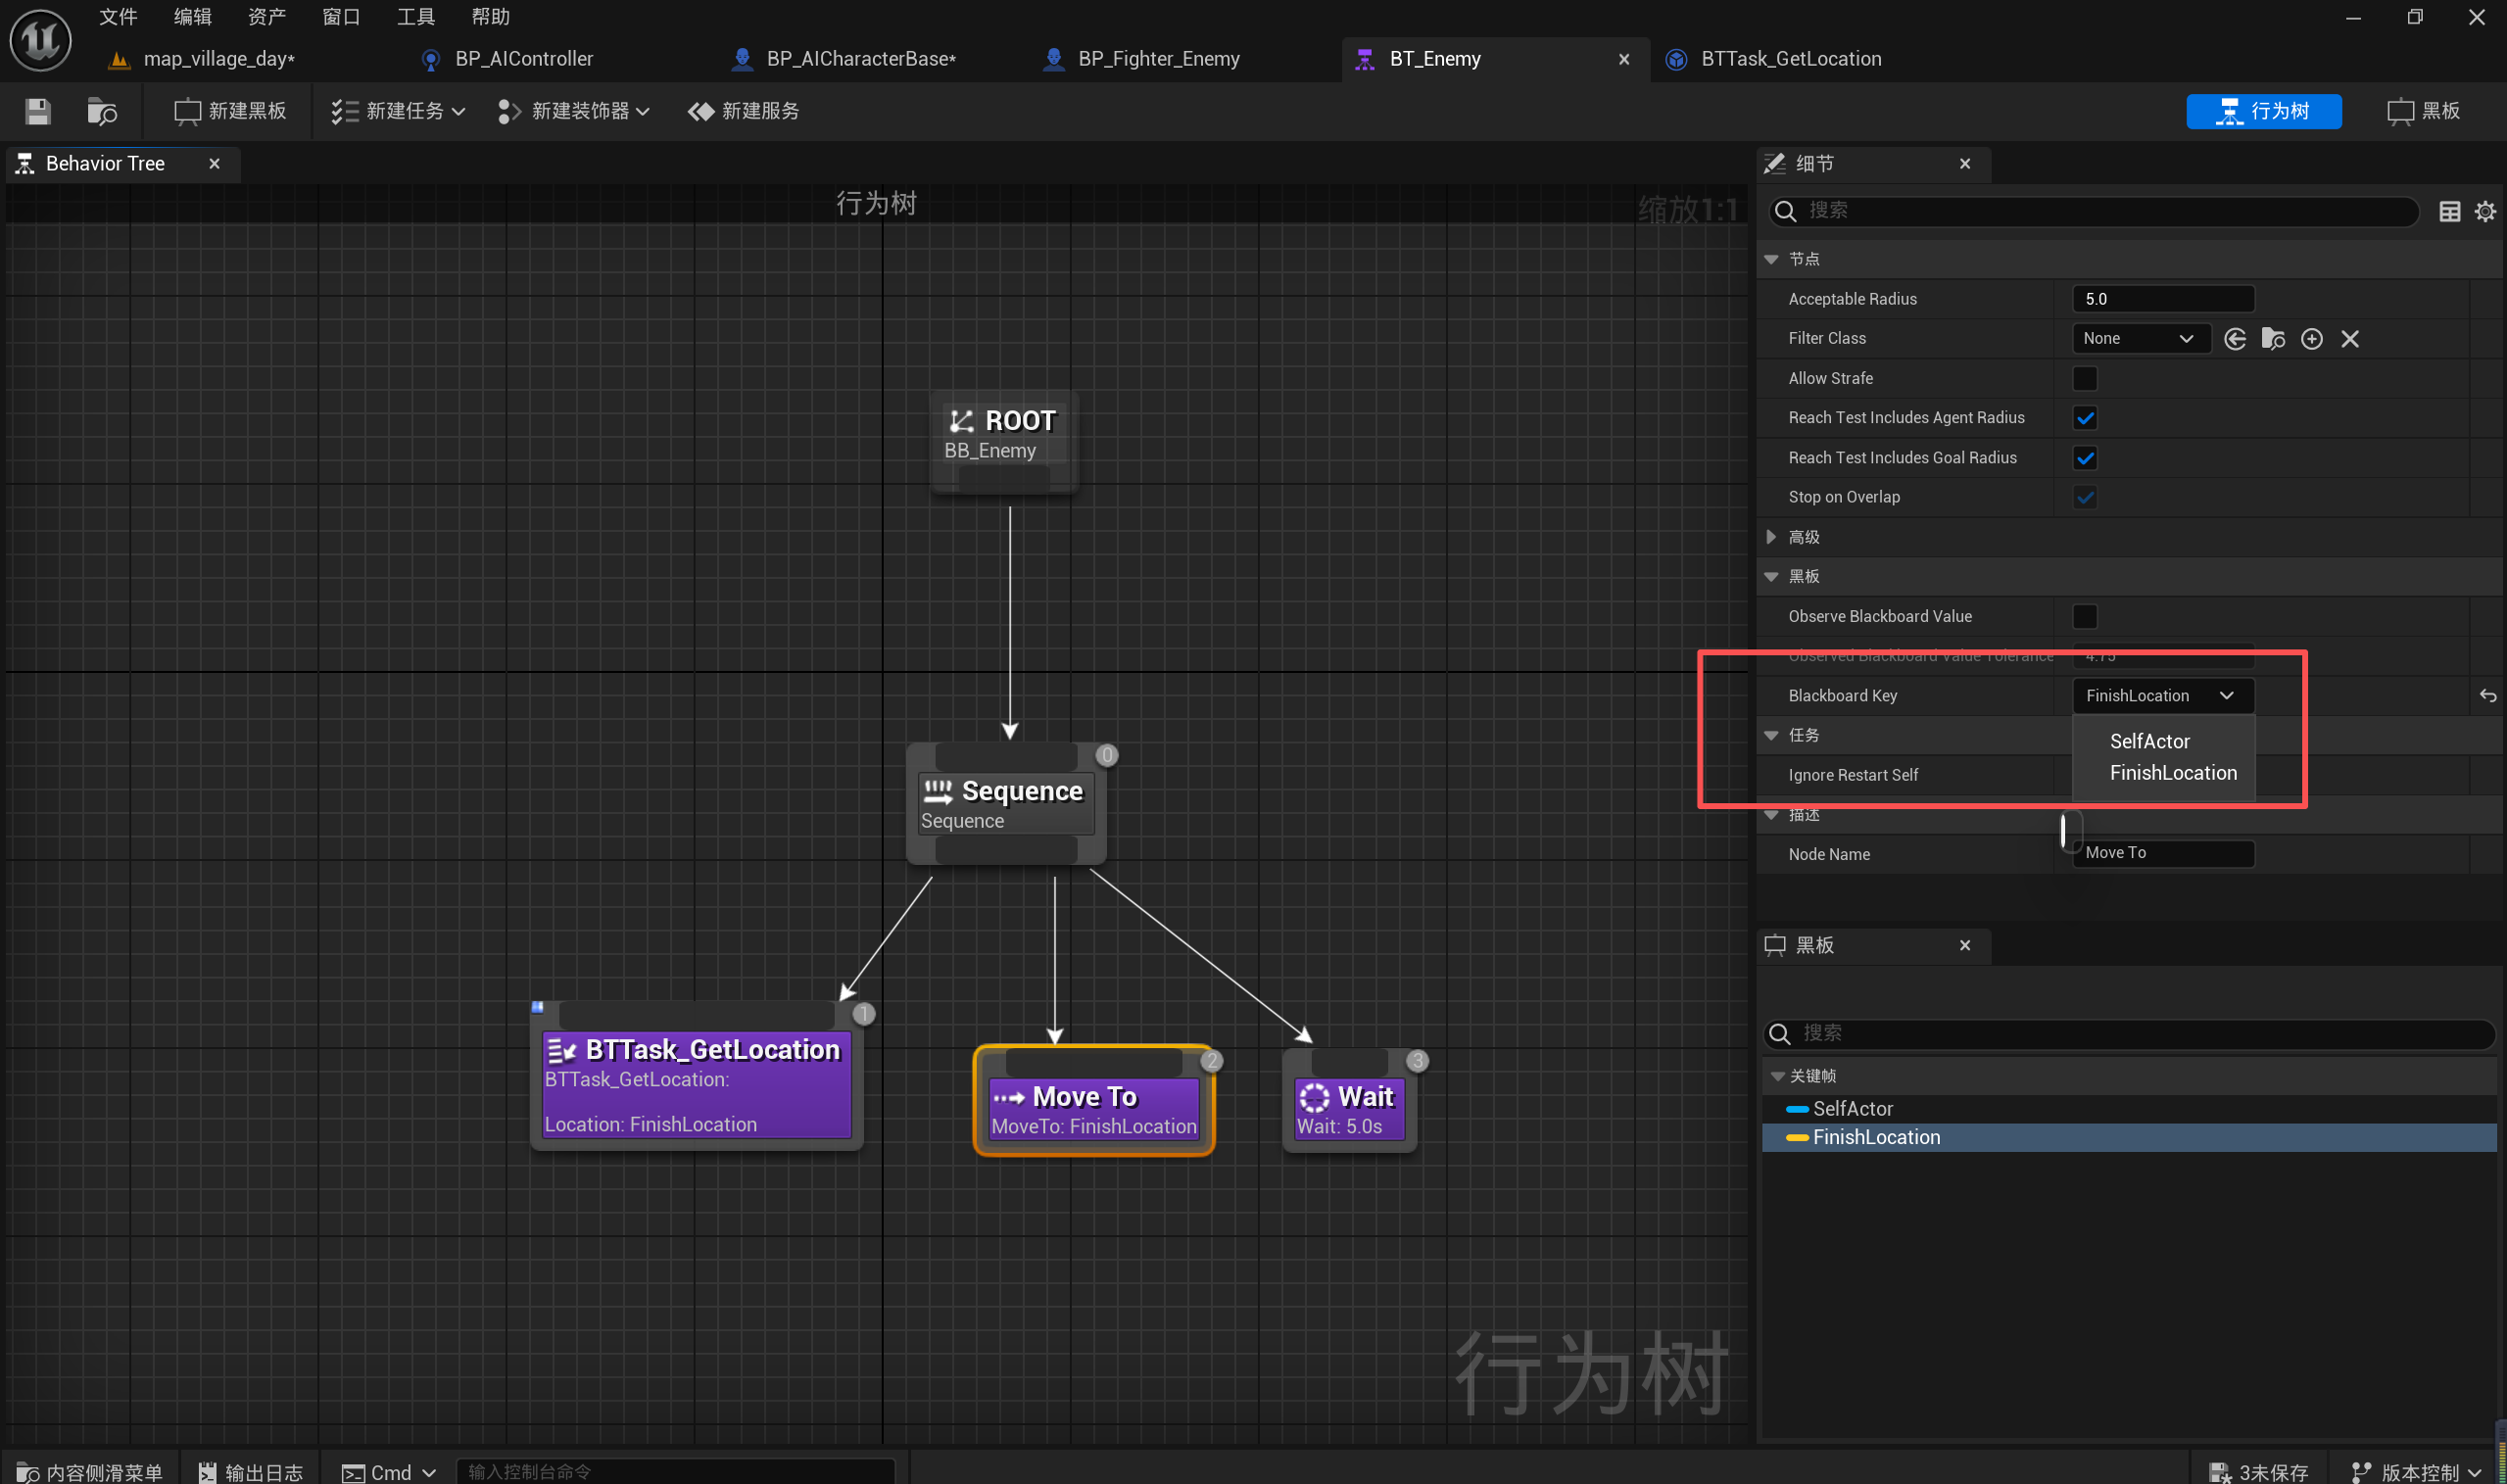Switch to BP_AIController tab
This screenshot has height=1484, width=2507.
523,59
